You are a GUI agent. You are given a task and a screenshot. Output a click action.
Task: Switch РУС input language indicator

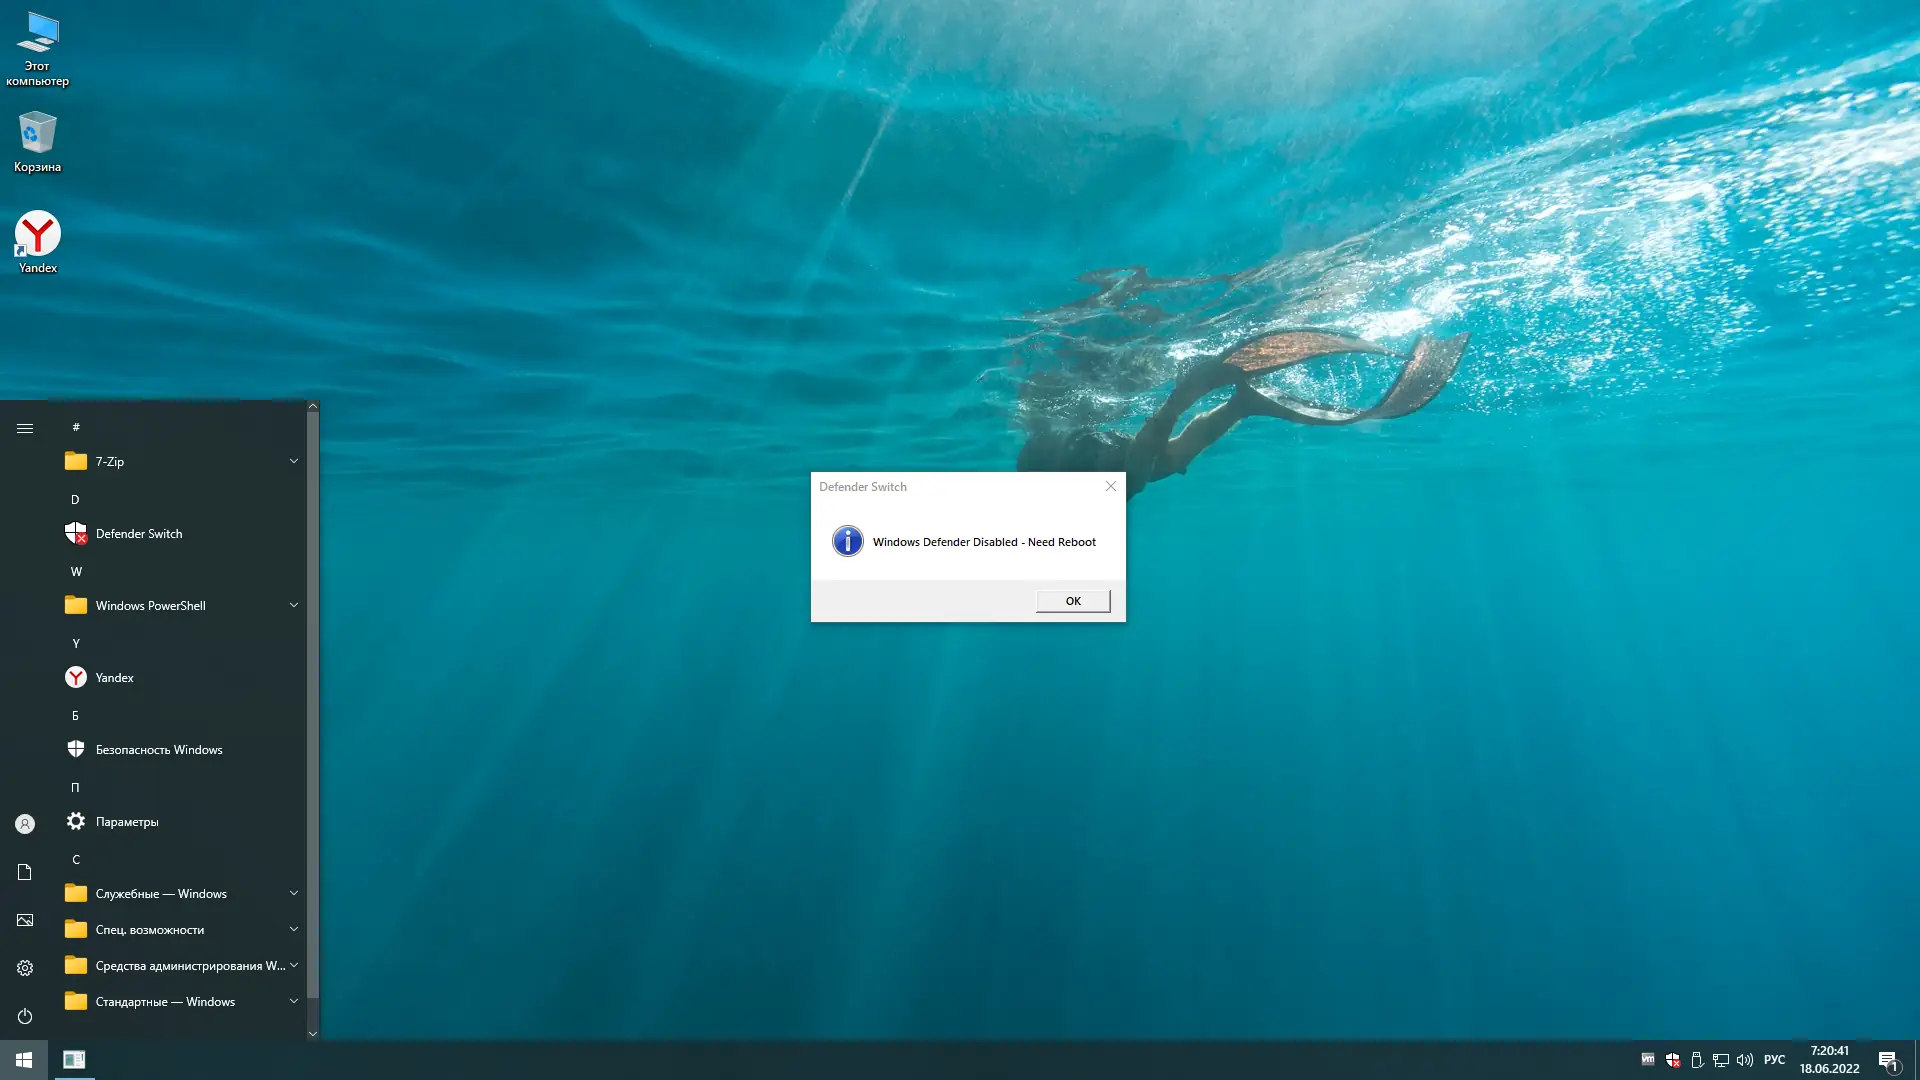click(x=1774, y=1060)
